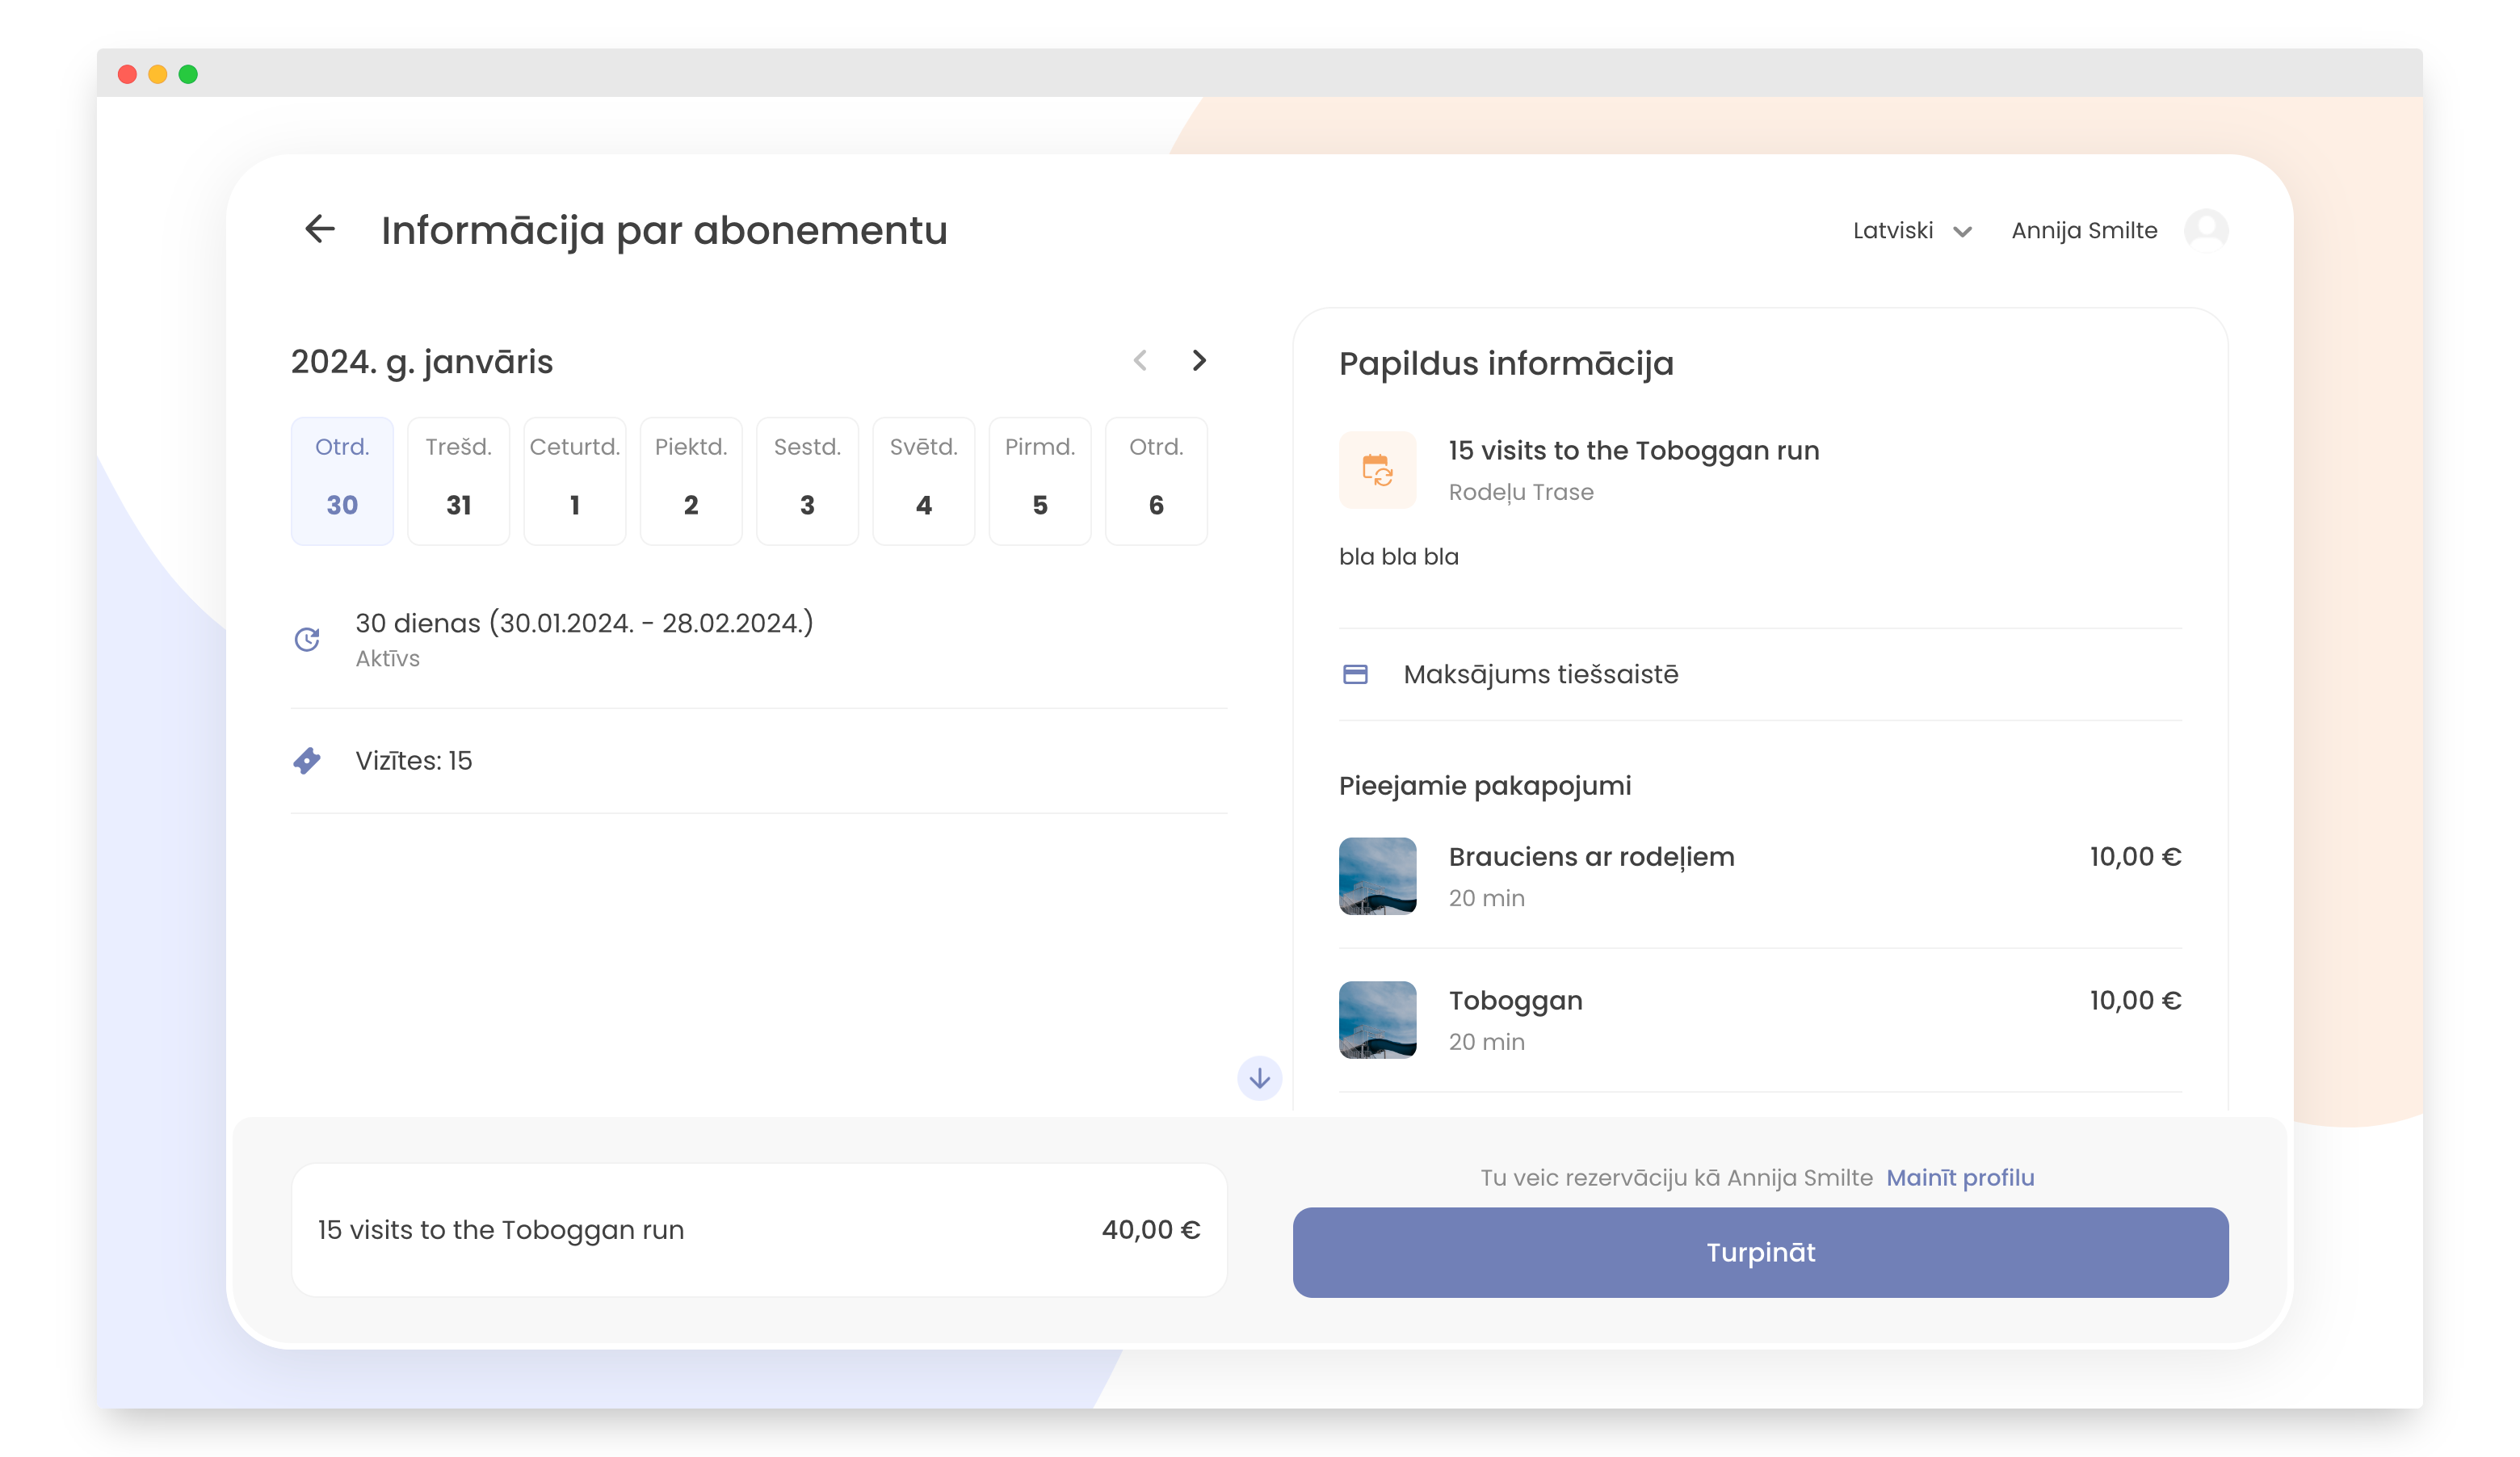
Task: Go to the previous week with the left chevron
Action: (1140, 360)
